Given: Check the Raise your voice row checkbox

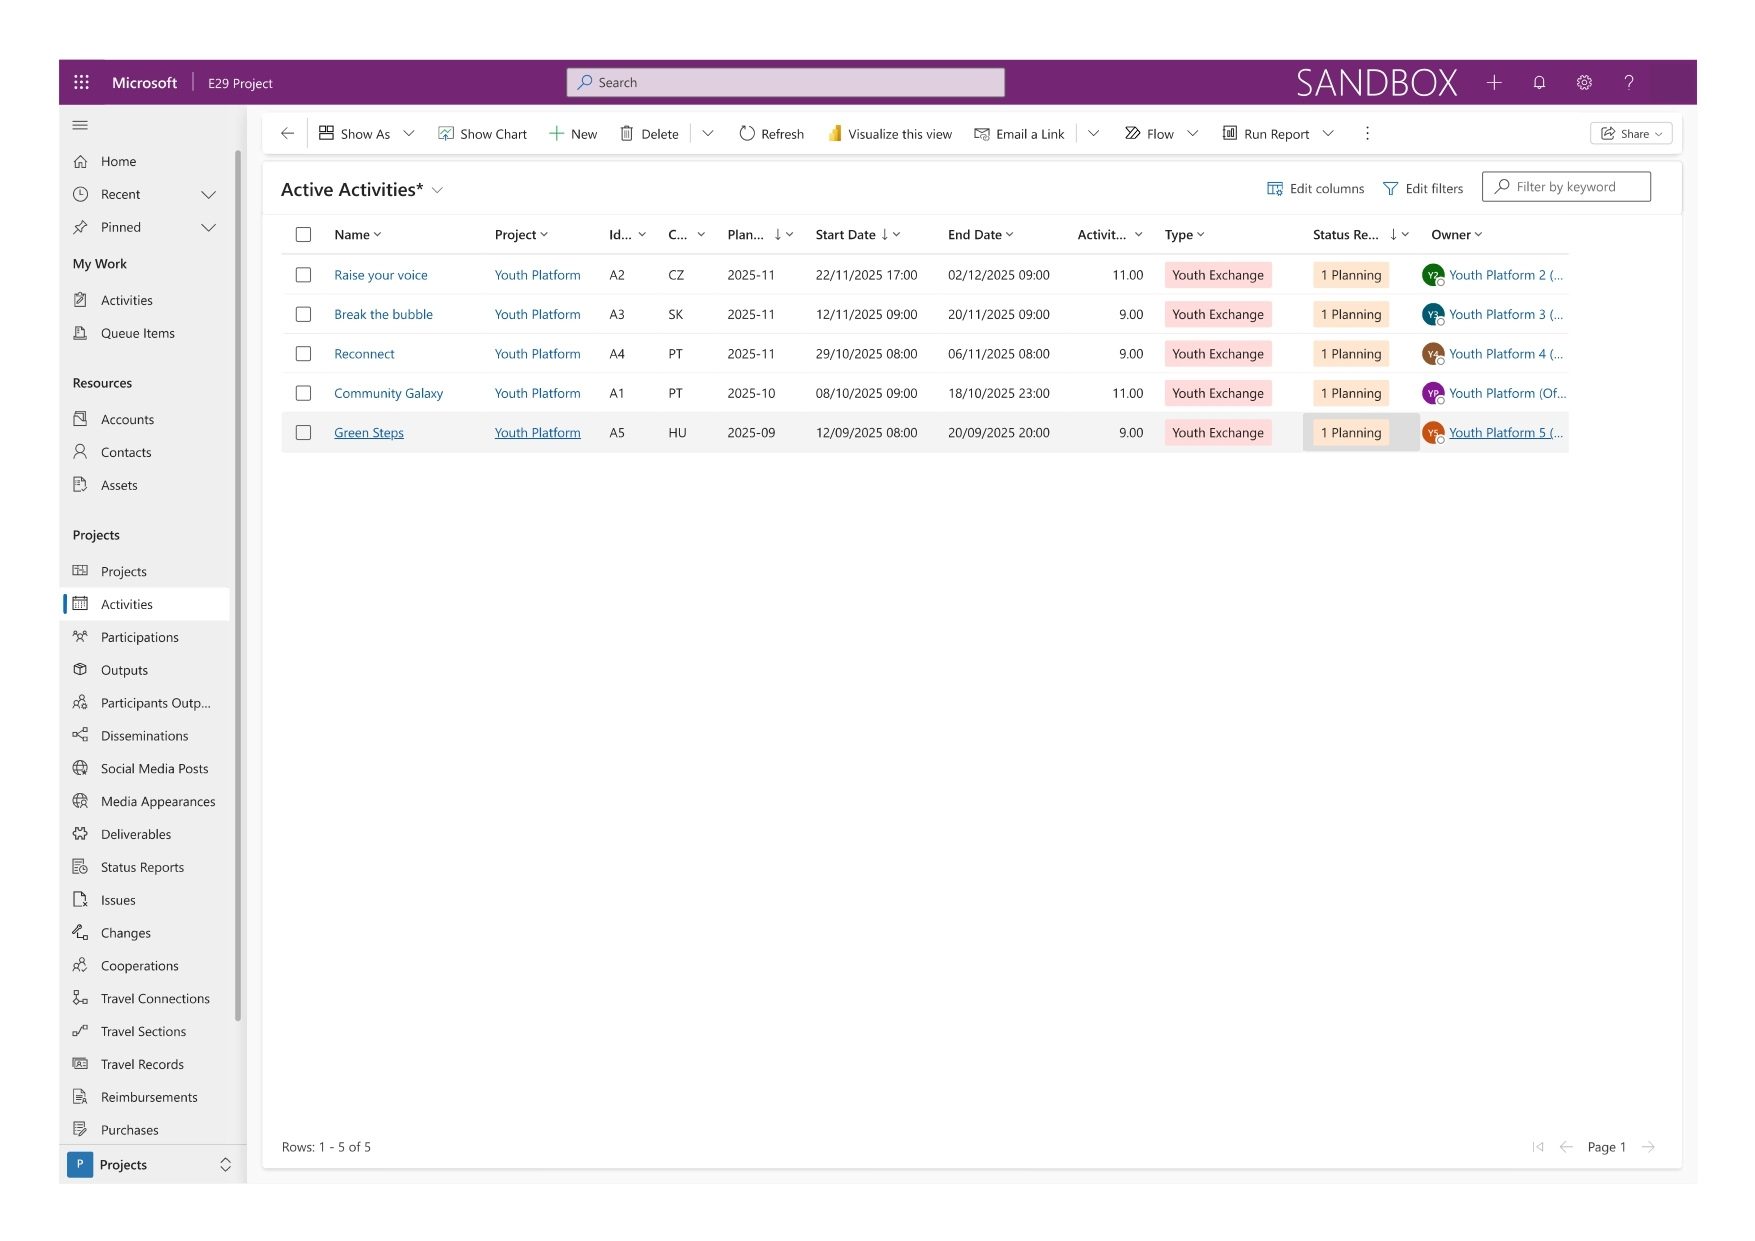Looking at the screenshot, I should pyautogui.click(x=304, y=275).
